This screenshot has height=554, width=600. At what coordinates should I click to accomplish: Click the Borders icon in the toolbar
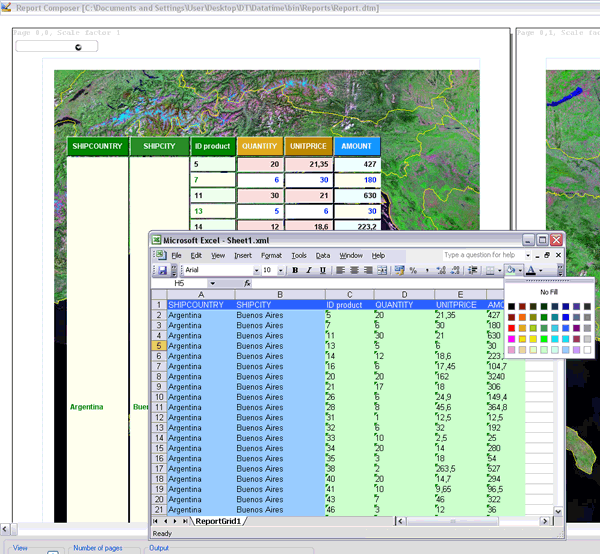[x=490, y=270]
